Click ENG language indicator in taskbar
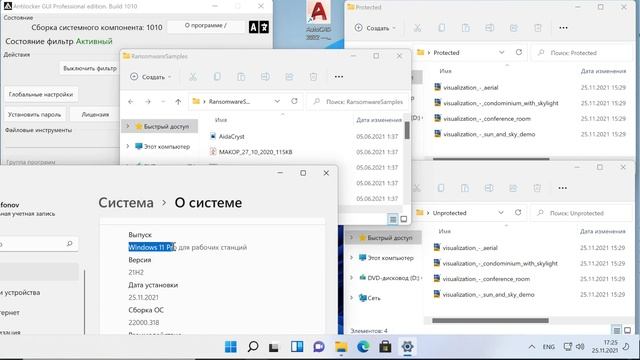 549,347
